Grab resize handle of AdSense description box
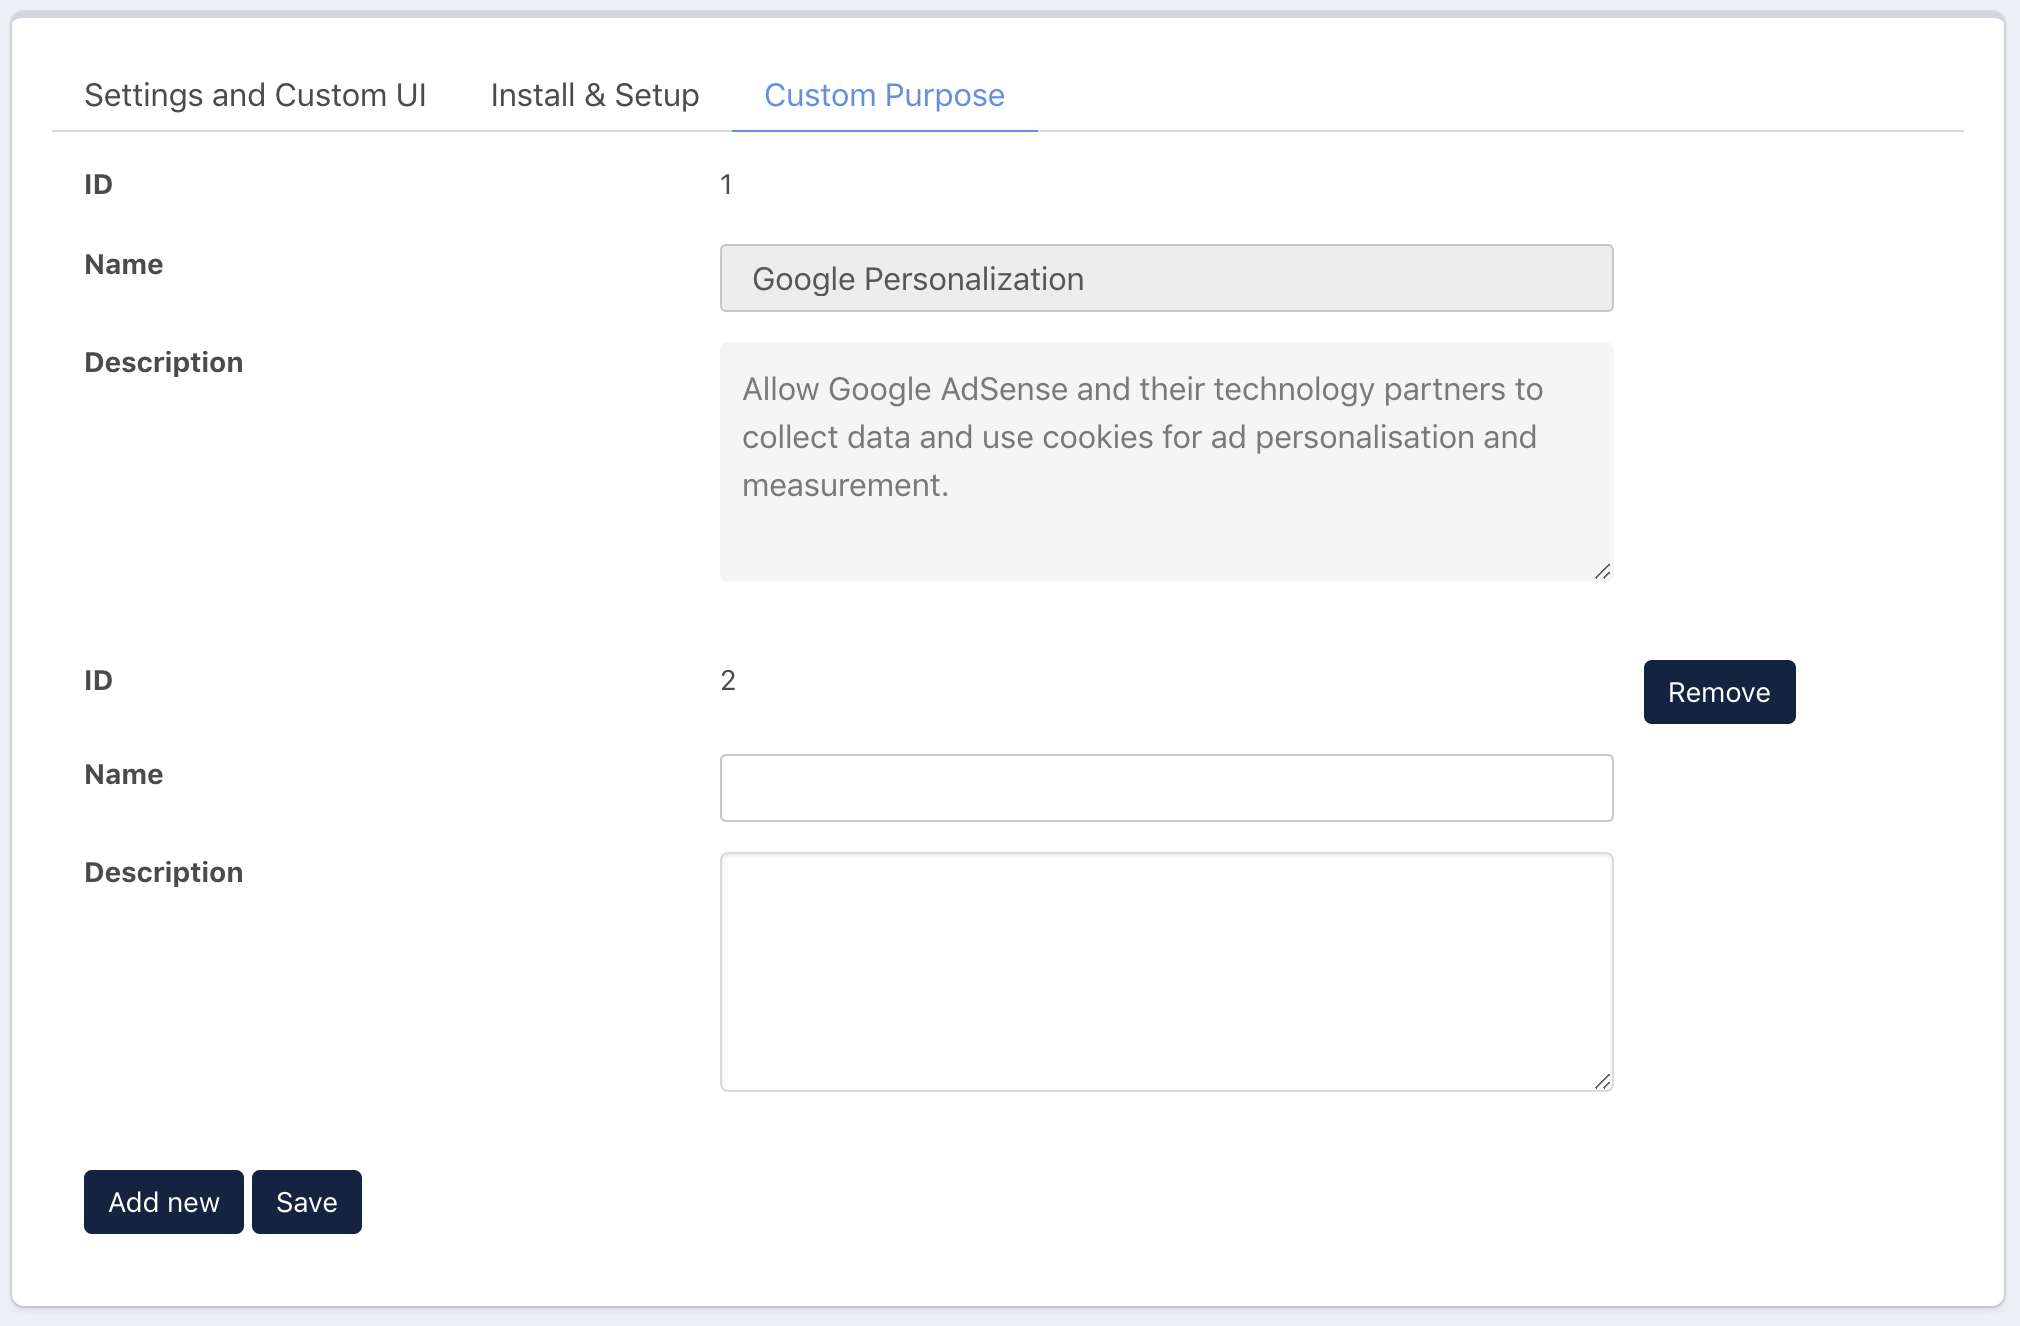The width and height of the screenshot is (2020, 1326). pyautogui.click(x=1602, y=571)
